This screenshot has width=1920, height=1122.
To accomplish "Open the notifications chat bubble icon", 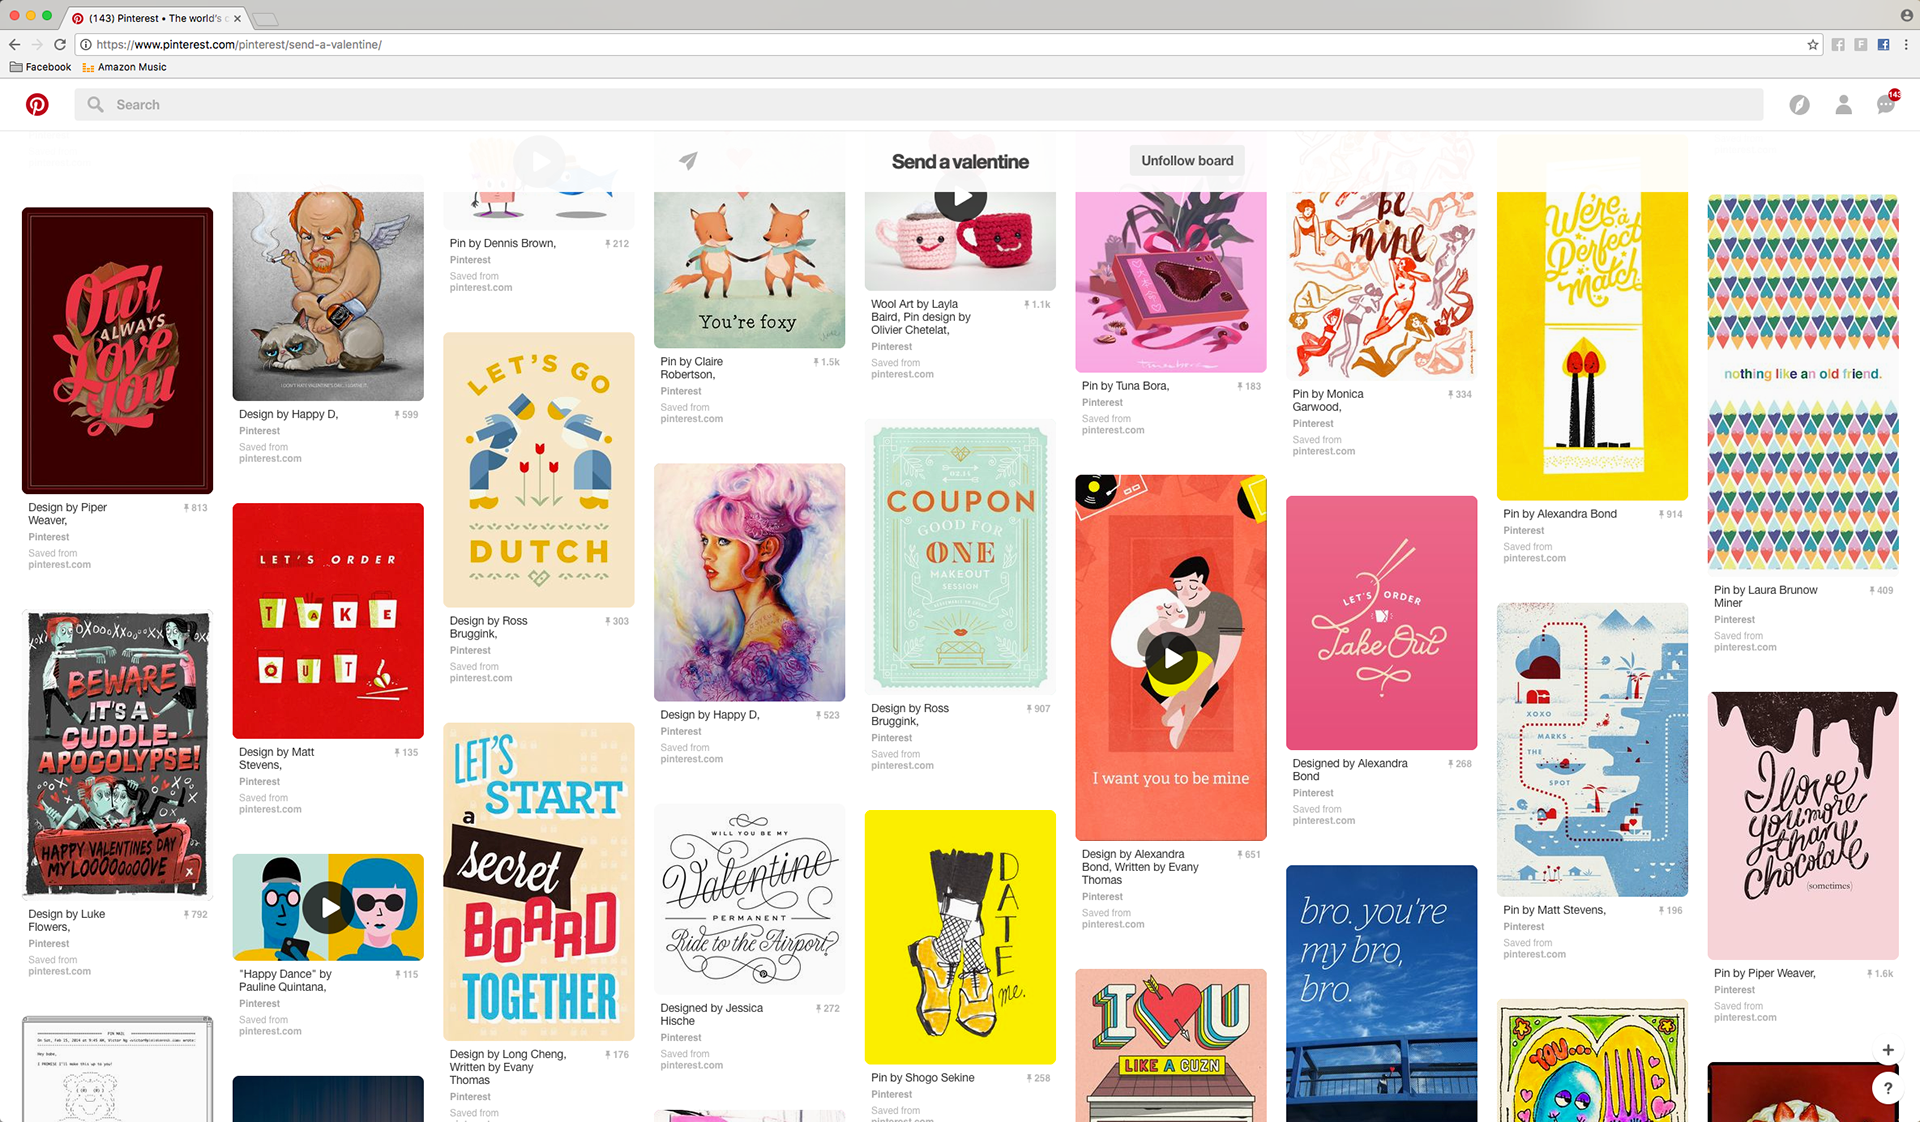I will pyautogui.click(x=1886, y=105).
